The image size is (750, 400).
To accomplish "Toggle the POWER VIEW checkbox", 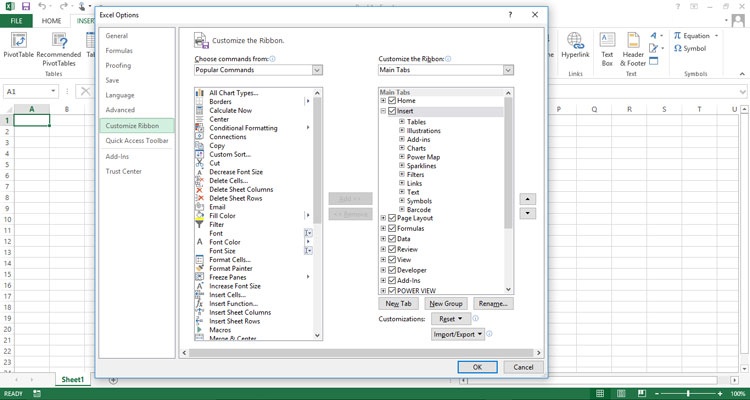I will (392, 290).
